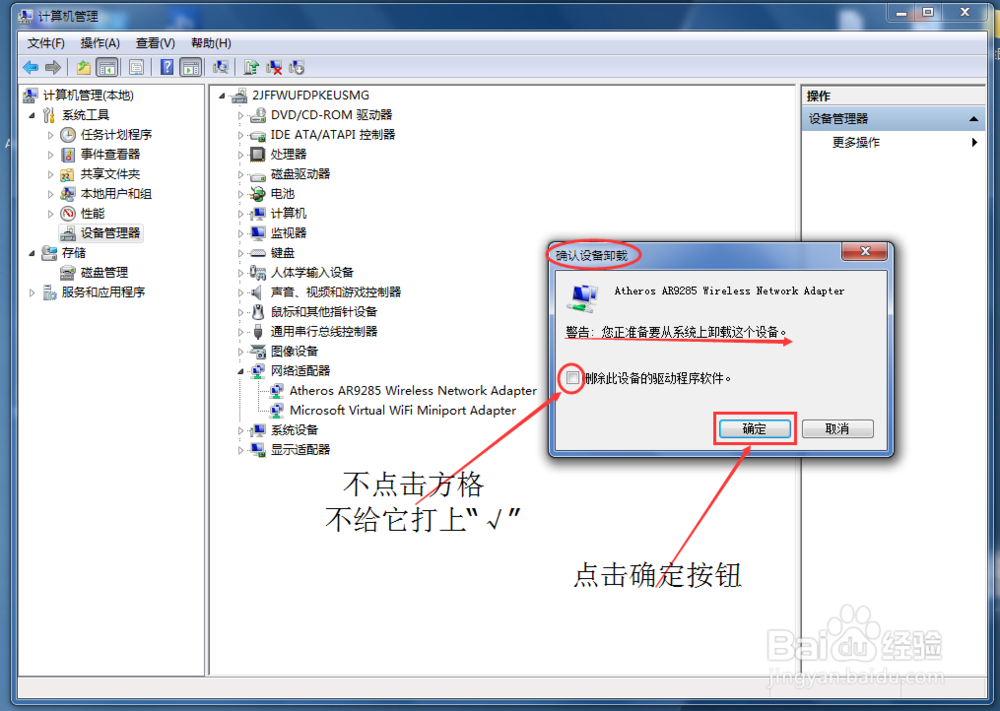The image size is (1000, 711).
Task: Click Scan for hardware changes icon
Action: point(221,67)
